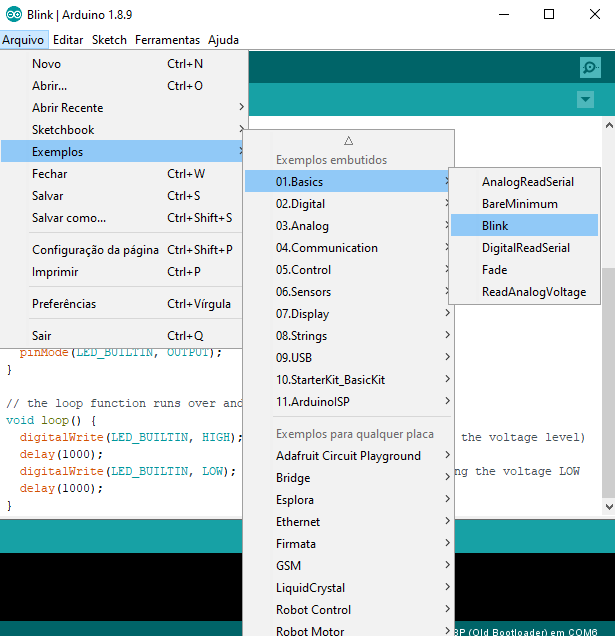Expand the 07.Display examples
The image size is (615, 636).
tap(348, 313)
